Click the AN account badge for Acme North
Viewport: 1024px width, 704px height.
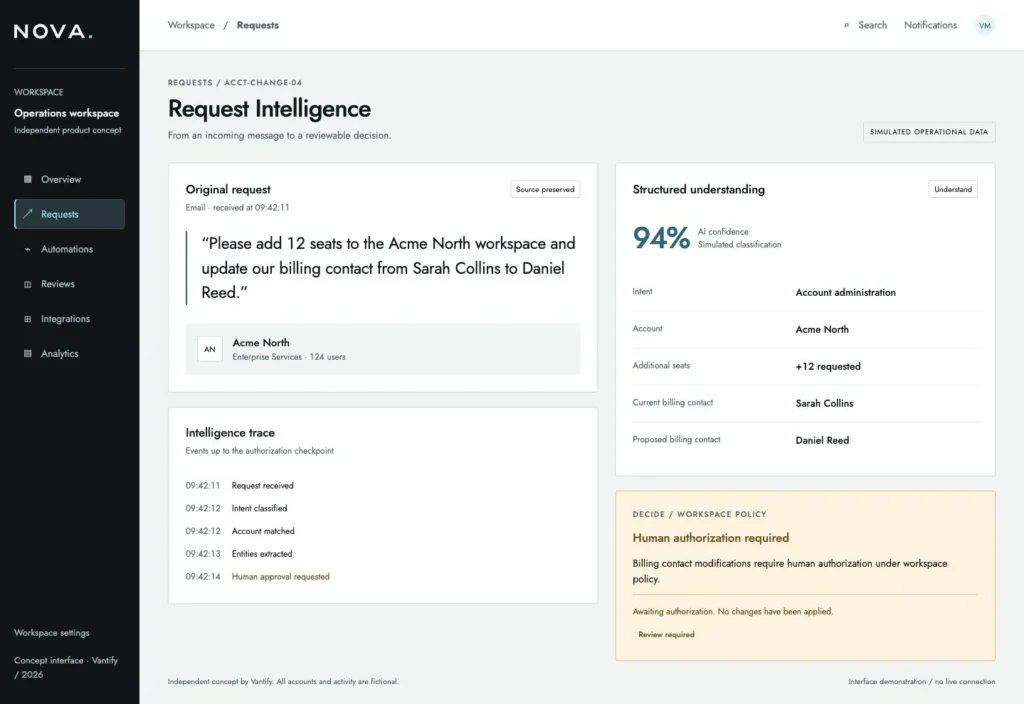[210, 349]
